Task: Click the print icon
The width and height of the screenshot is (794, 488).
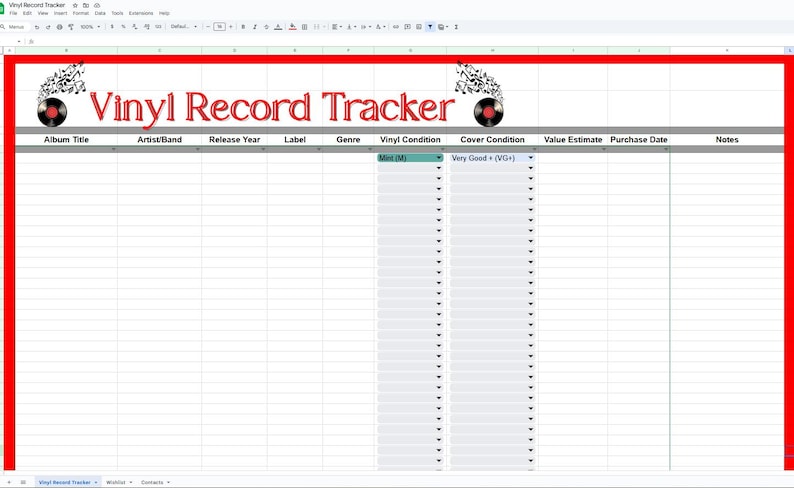Action: (x=59, y=27)
